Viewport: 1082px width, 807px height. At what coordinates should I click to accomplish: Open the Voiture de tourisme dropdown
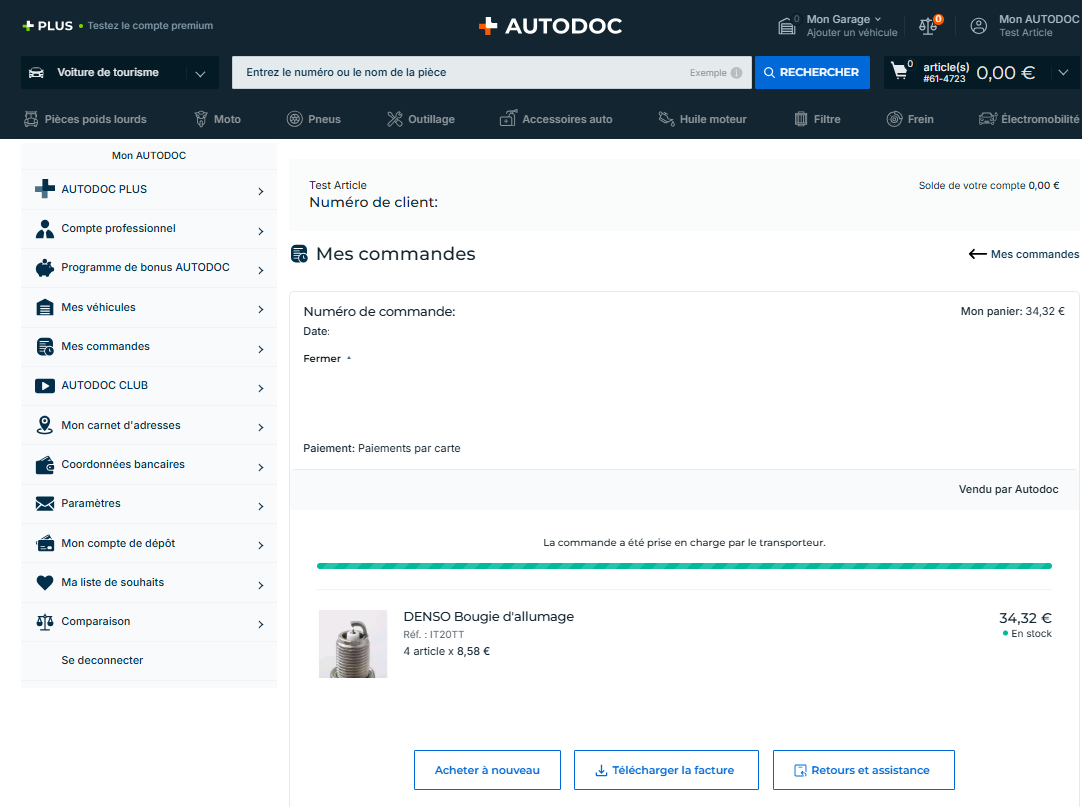(200, 73)
